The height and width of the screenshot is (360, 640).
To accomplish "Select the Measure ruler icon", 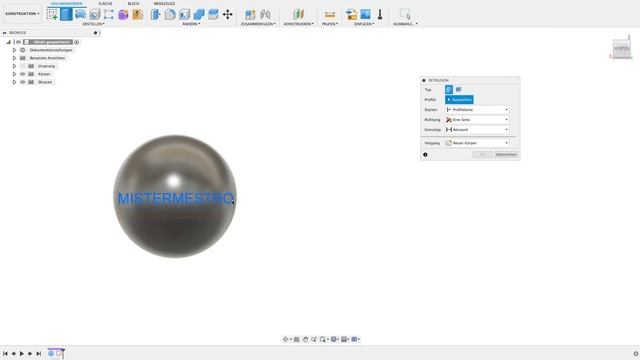I will (330, 14).
